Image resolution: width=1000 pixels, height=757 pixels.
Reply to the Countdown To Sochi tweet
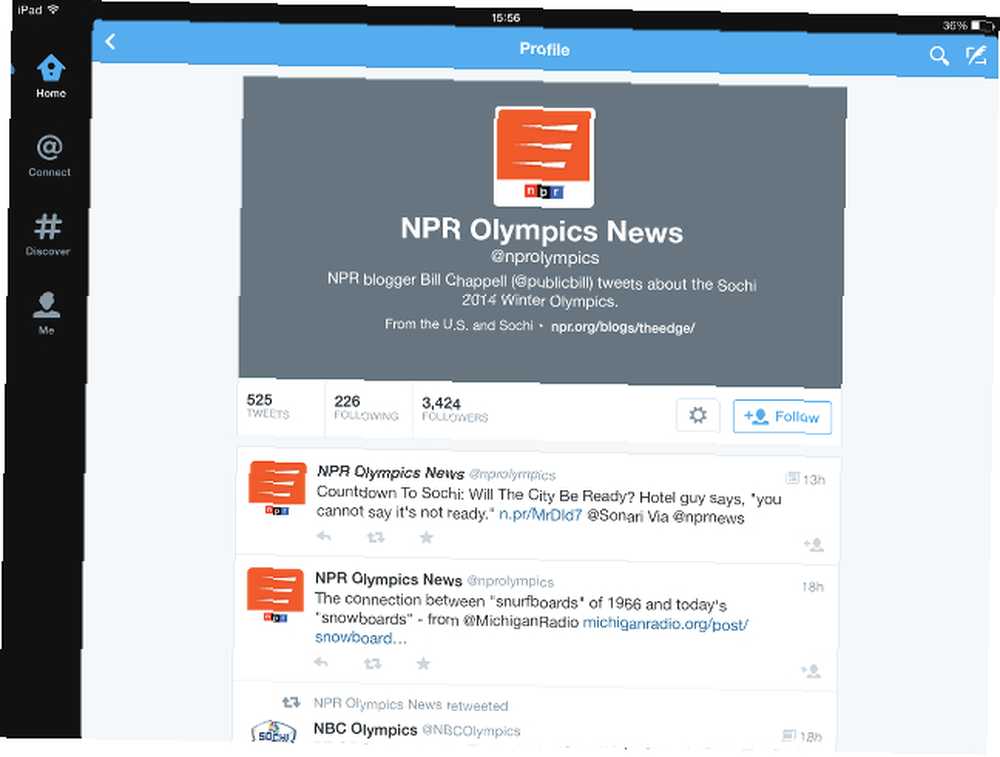point(324,536)
